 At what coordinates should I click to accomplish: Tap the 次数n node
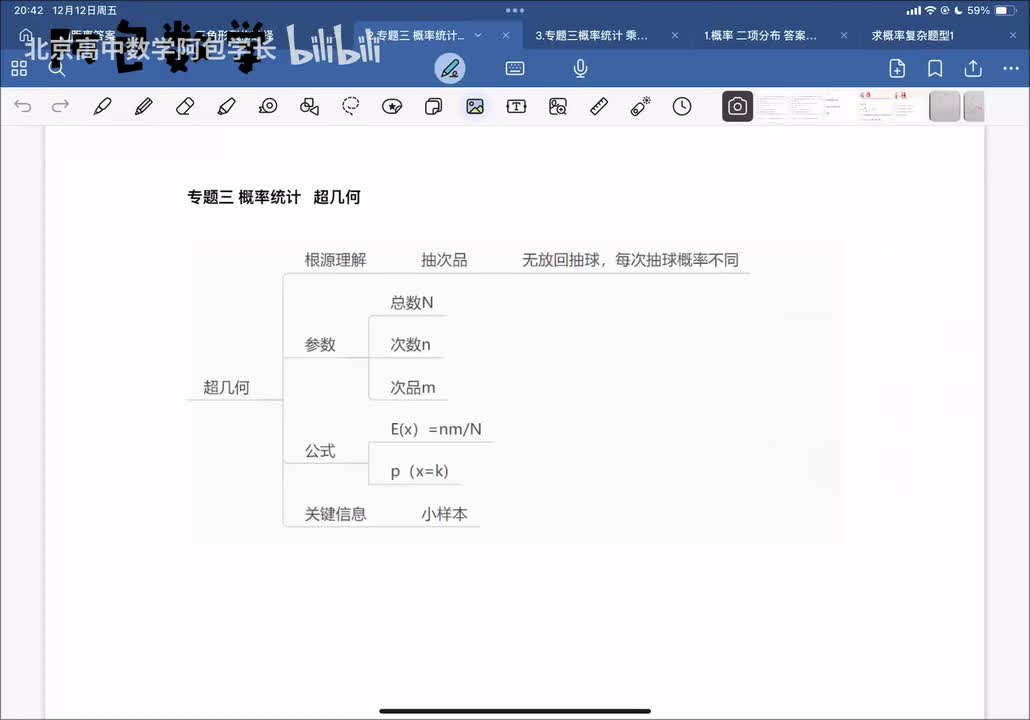[x=411, y=345]
